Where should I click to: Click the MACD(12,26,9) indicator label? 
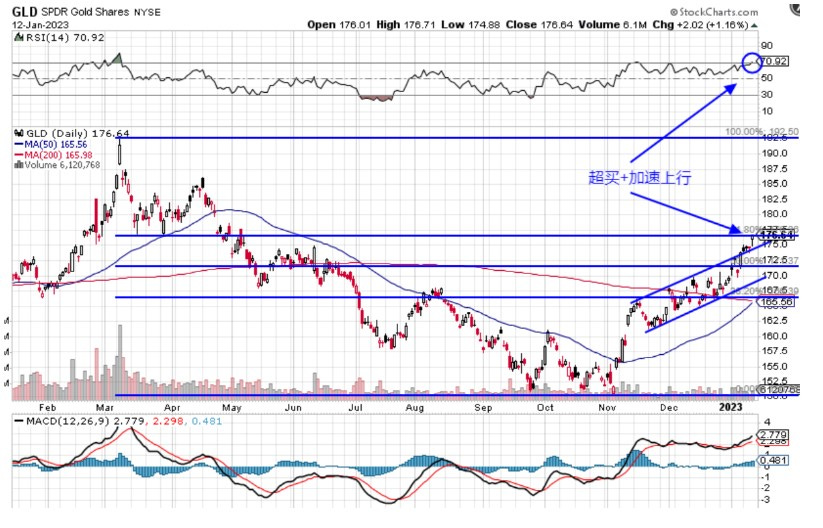(x=67, y=421)
